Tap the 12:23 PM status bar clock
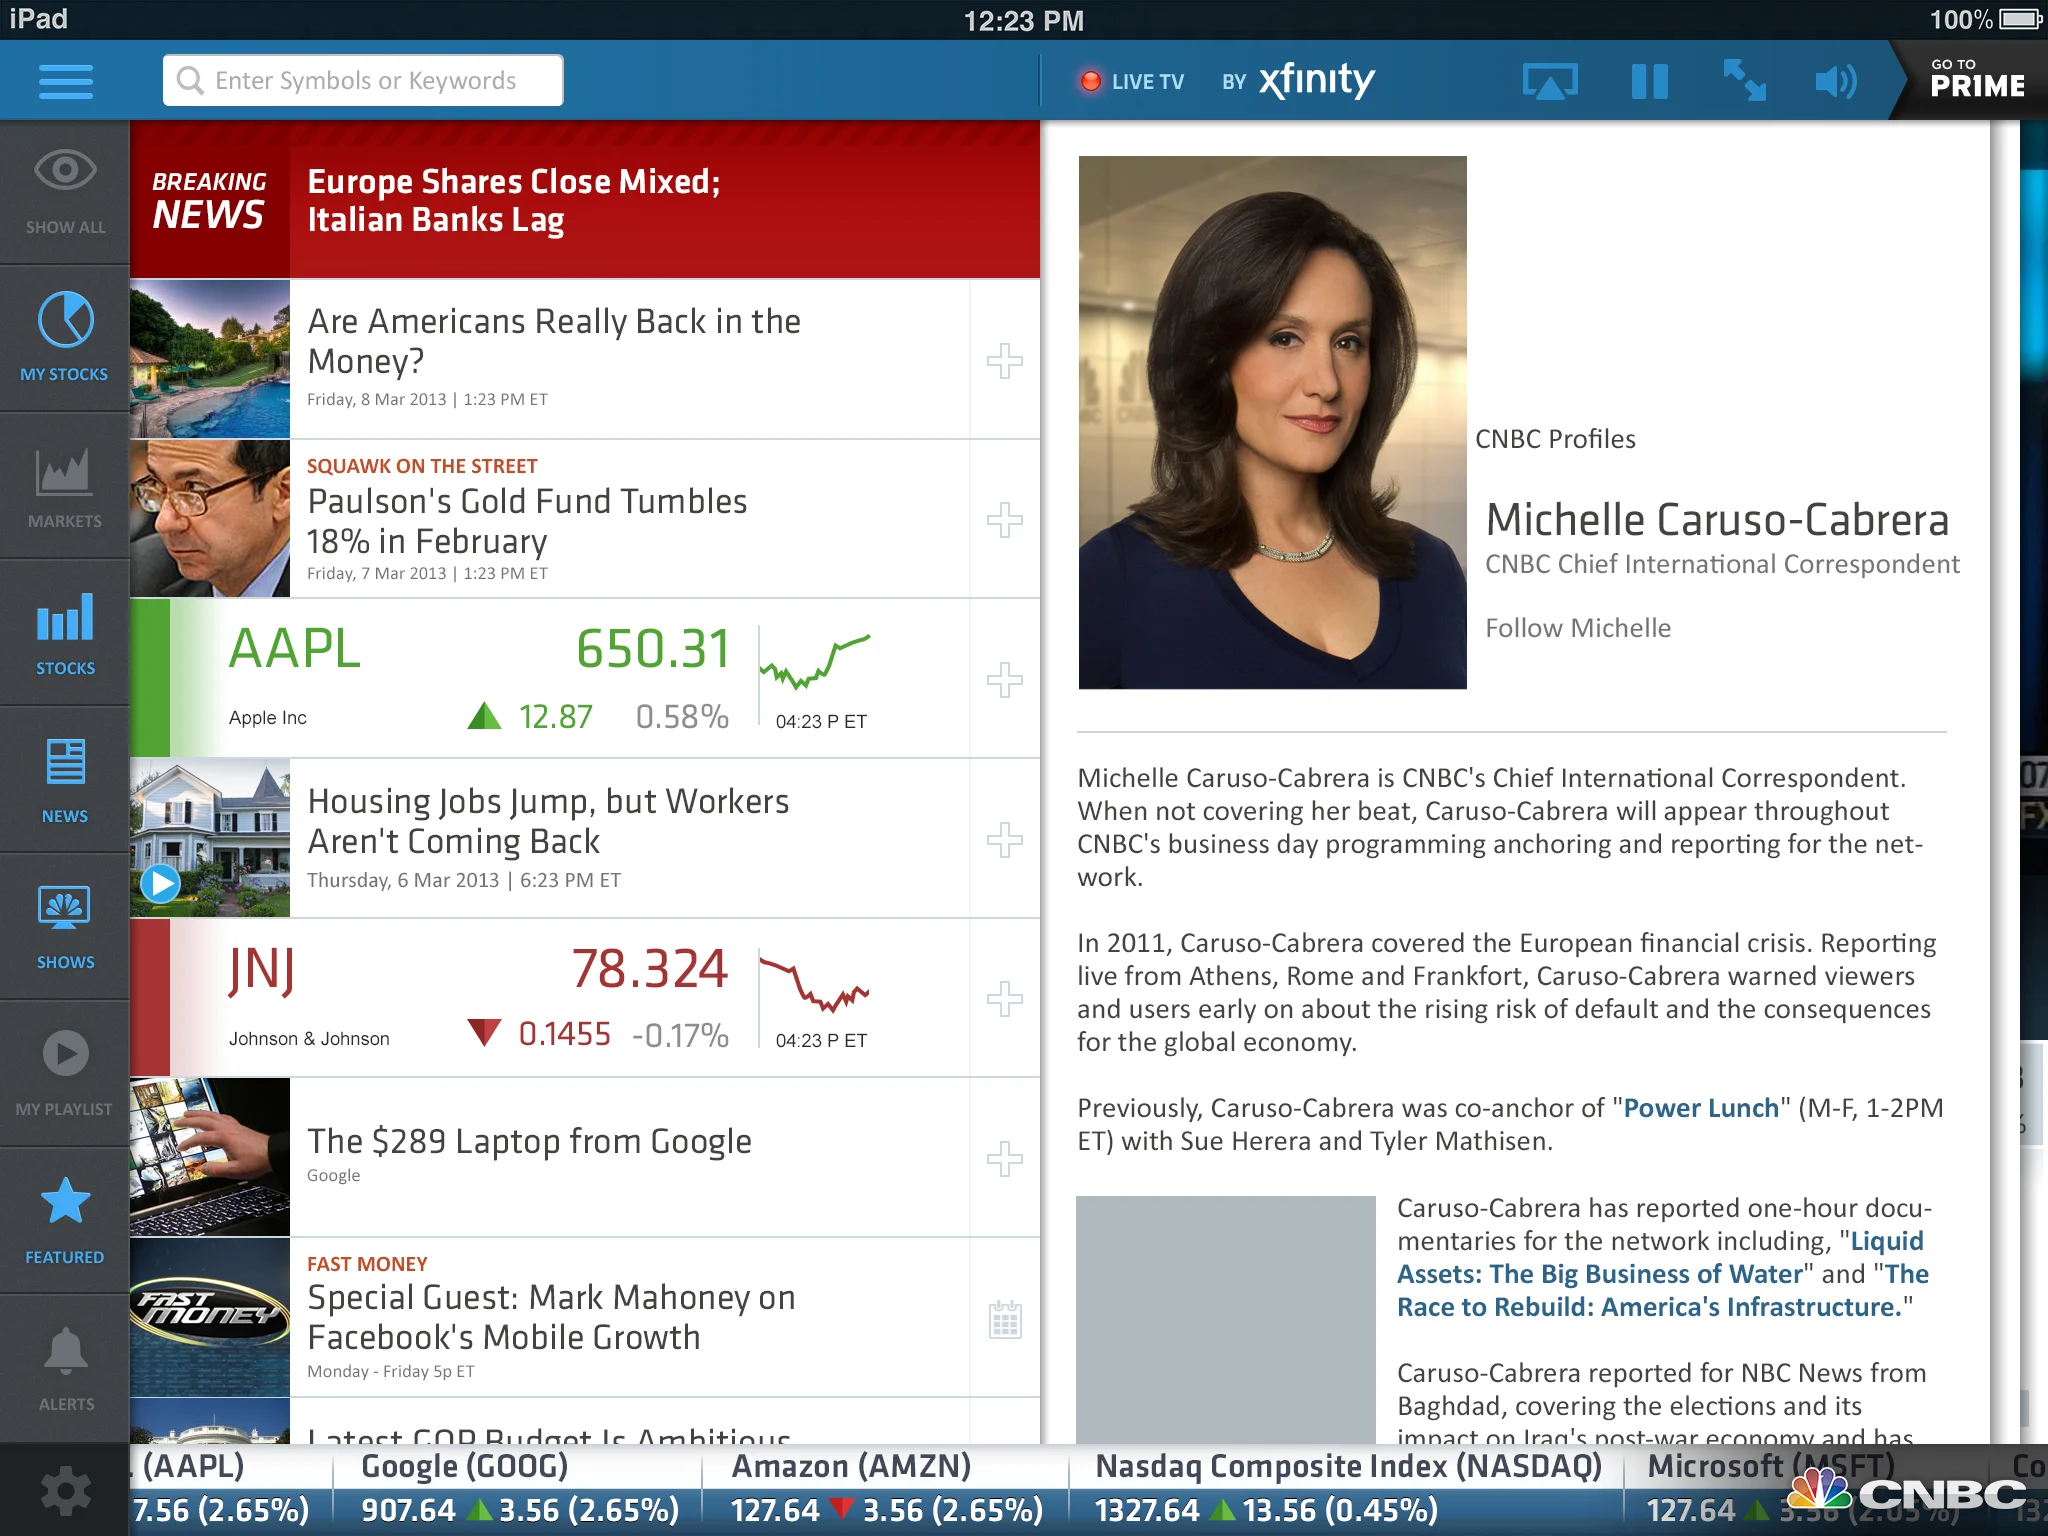The width and height of the screenshot is (2048, 1536). pos(1024,20)
